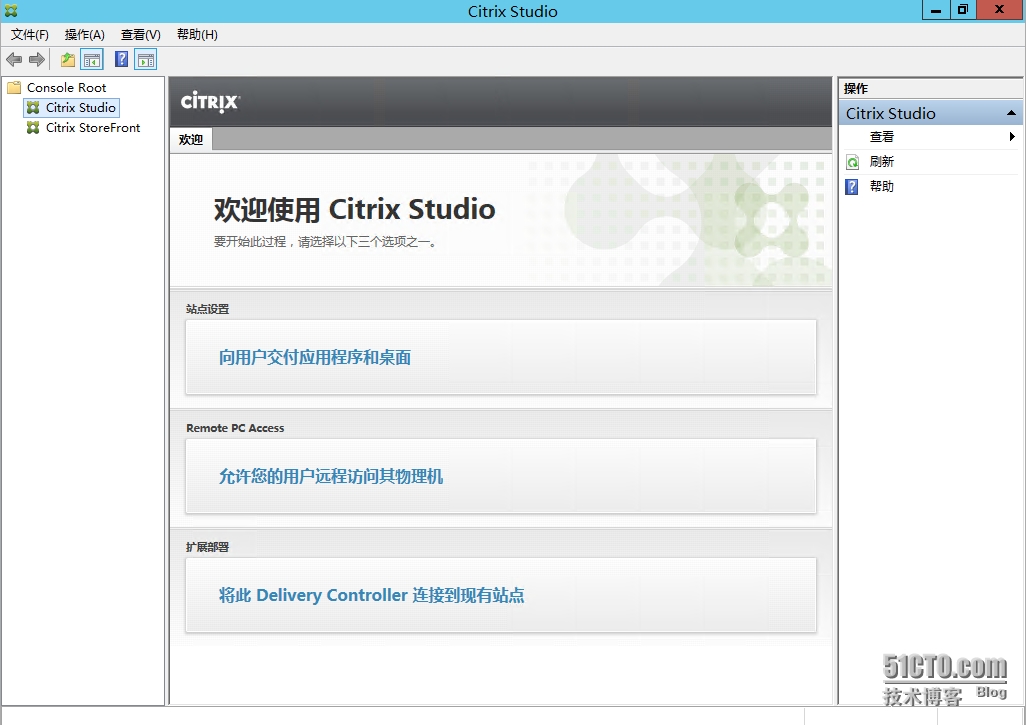
Task: Toggle the Show/Hide Console Tree icon
Action: (x=92, y=60)
